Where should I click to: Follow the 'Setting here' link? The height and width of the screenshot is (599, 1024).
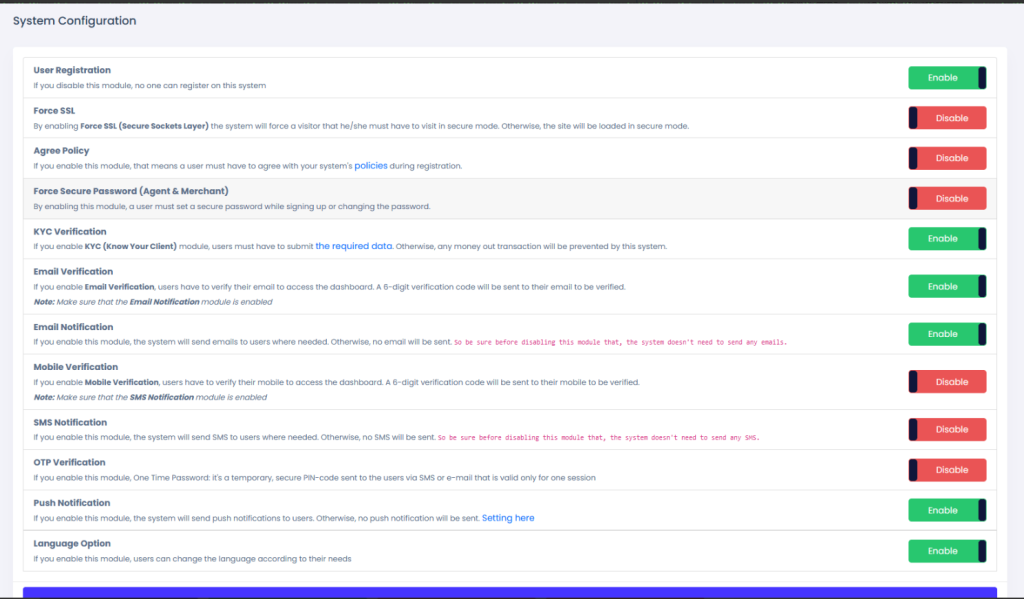pos(508,518)
